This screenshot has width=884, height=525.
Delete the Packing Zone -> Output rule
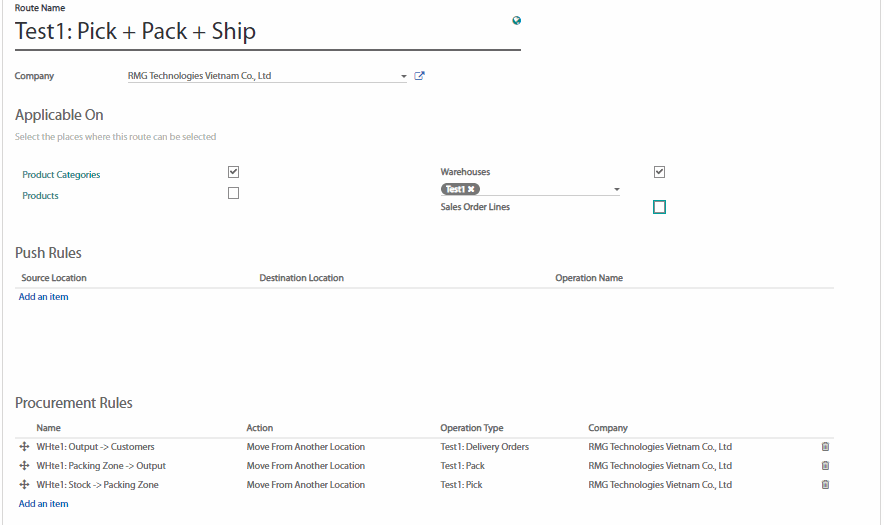tap(825, 466)
